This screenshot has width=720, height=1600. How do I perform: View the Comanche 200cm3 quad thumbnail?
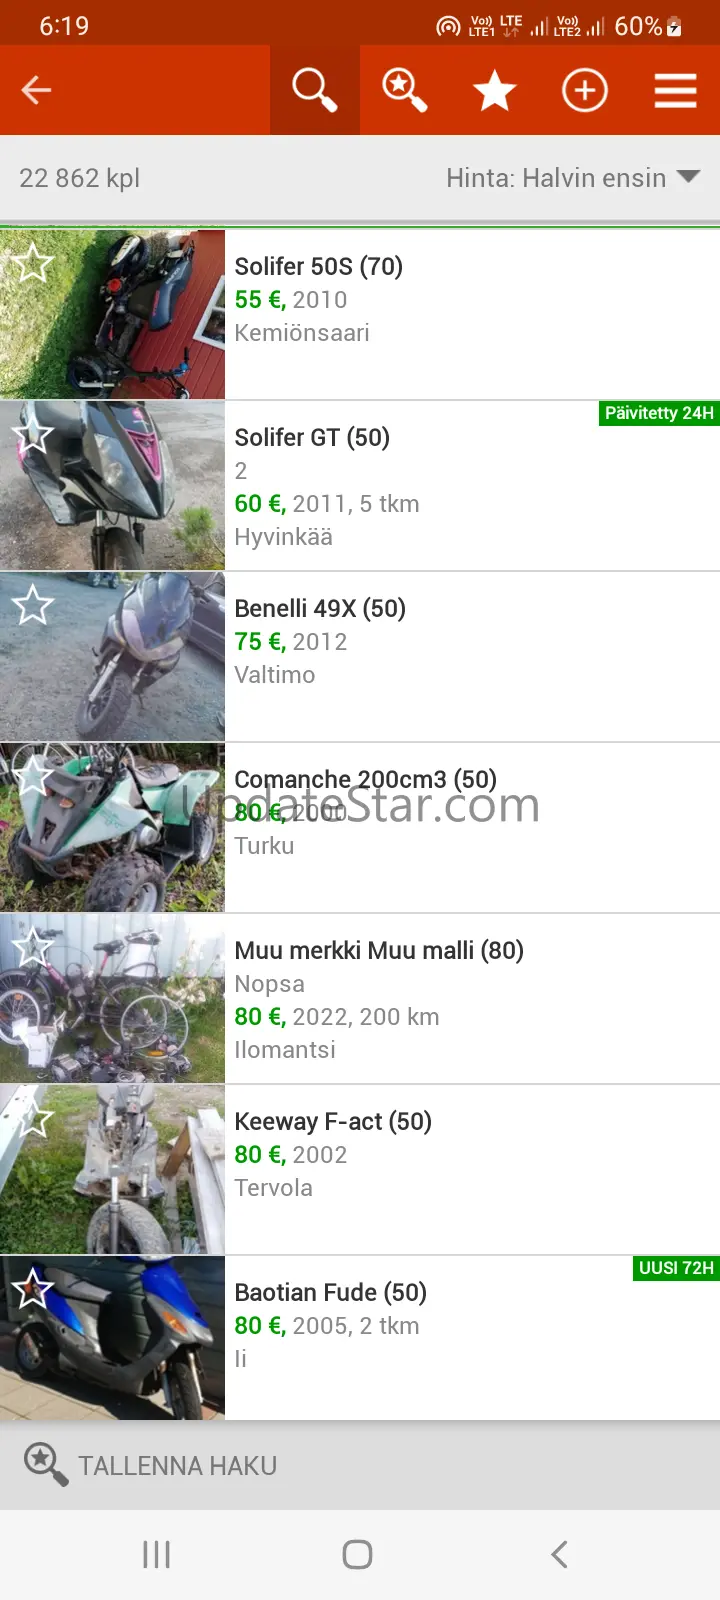(x=112, y=828)
